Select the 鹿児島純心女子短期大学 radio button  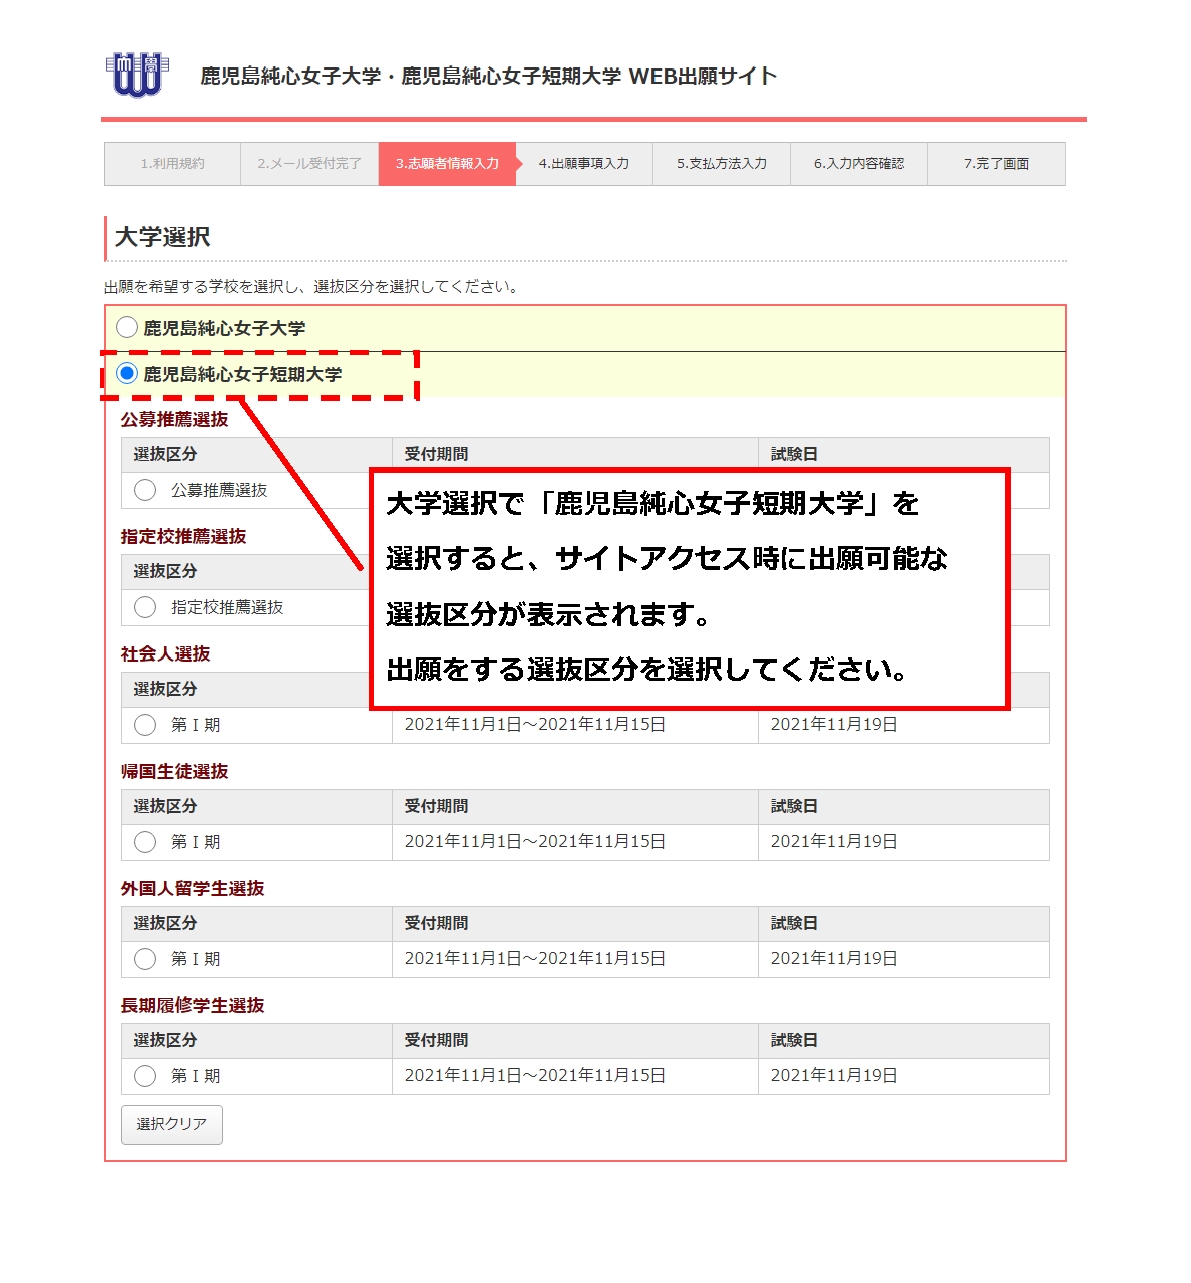tap(127, 373)
